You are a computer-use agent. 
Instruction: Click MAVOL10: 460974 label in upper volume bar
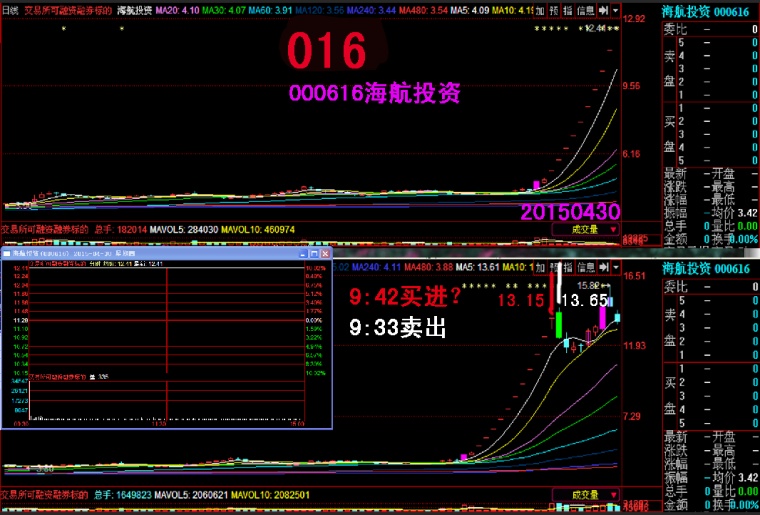[258, 229]
